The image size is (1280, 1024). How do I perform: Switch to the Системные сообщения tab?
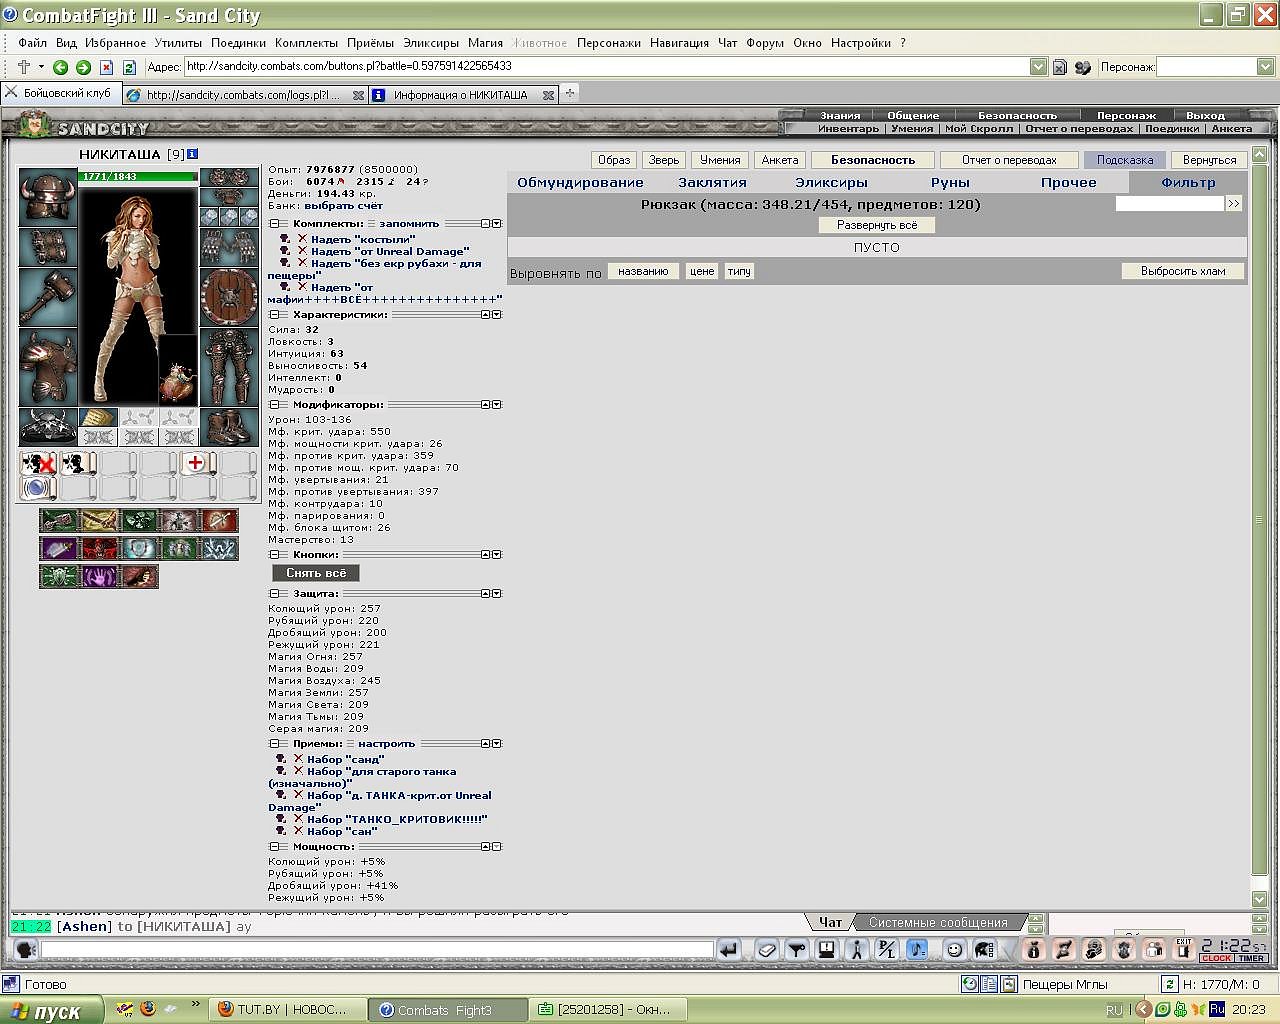[x=938, y=922]
